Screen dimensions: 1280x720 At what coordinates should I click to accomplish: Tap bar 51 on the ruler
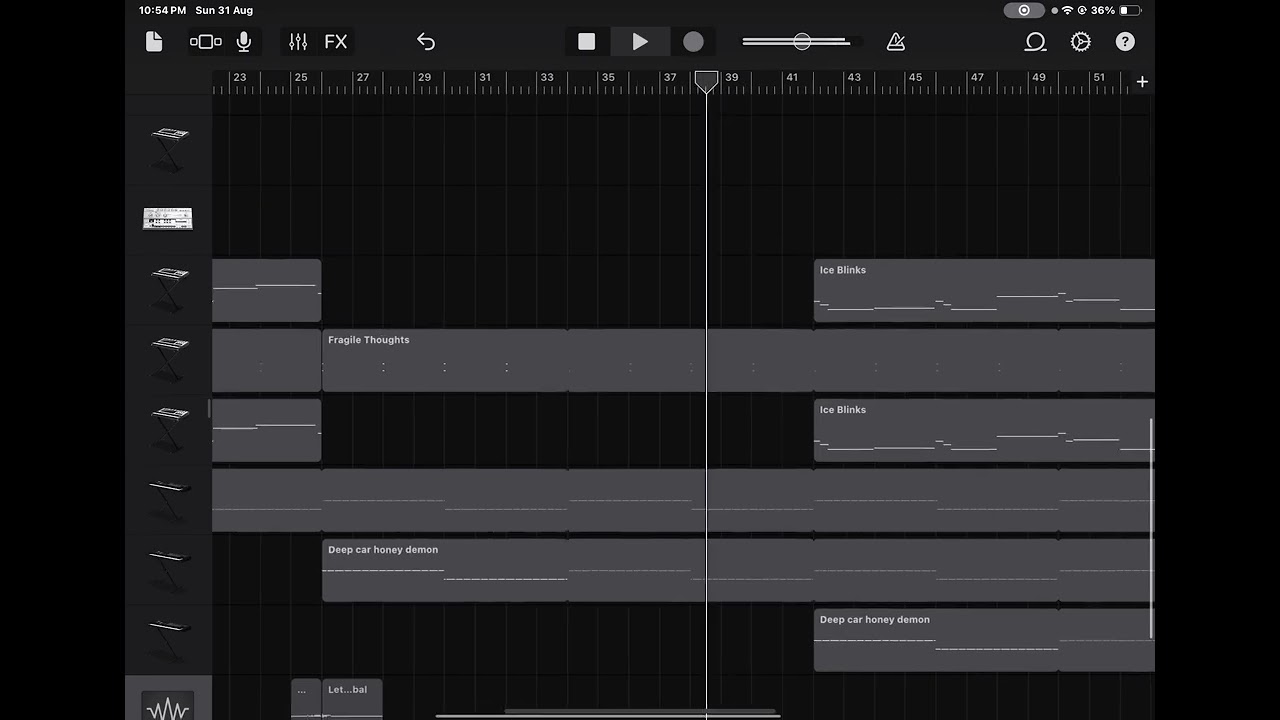coord(1099,77)
